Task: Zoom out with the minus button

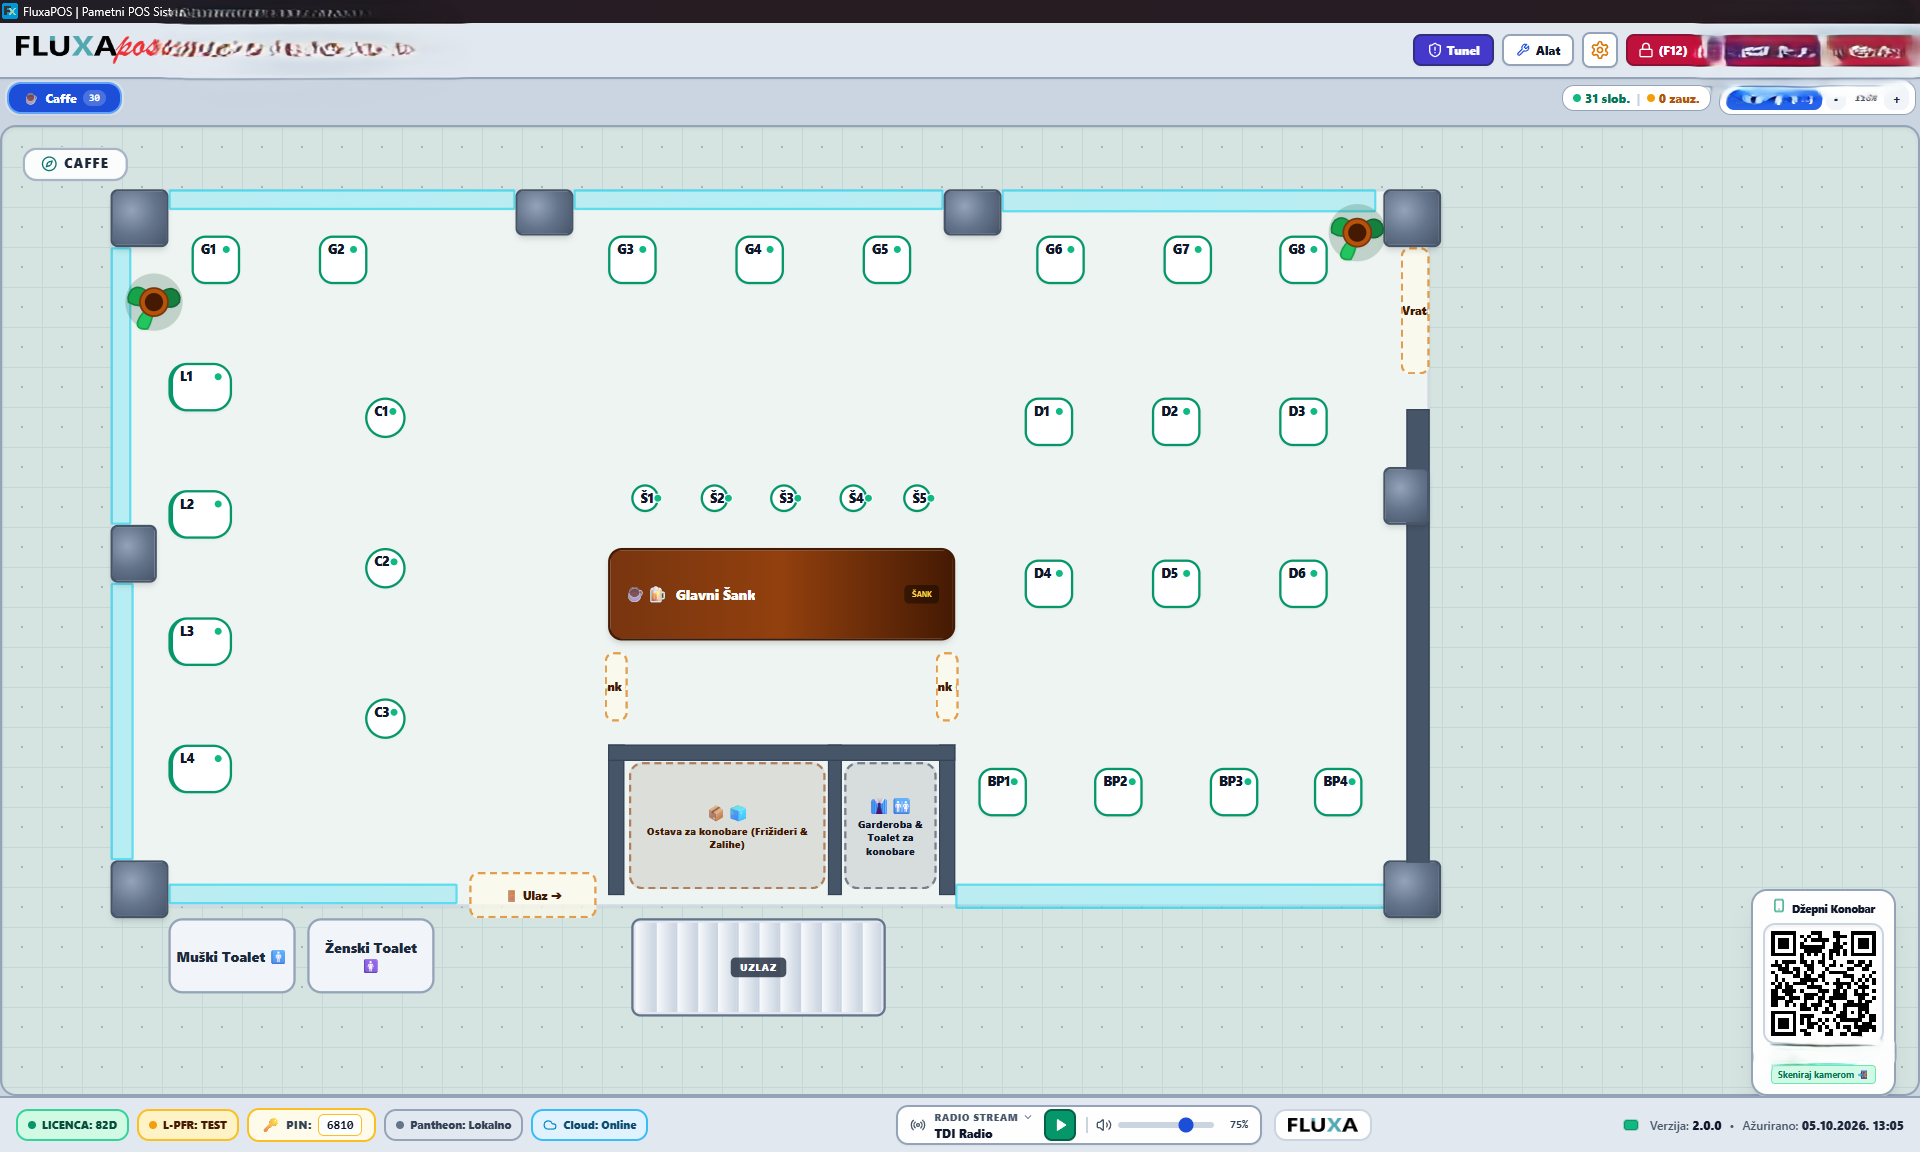Action: point(1836,99)
